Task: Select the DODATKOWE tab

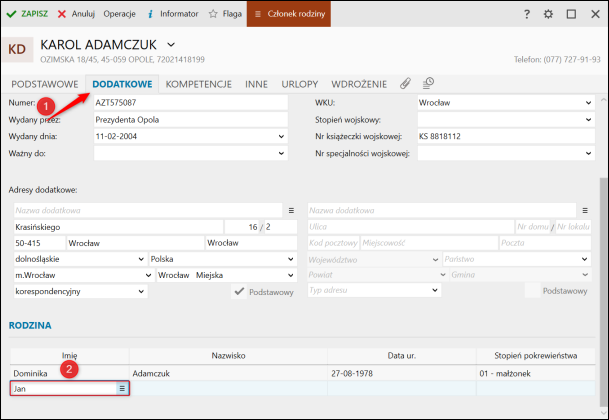Action: 122,84
